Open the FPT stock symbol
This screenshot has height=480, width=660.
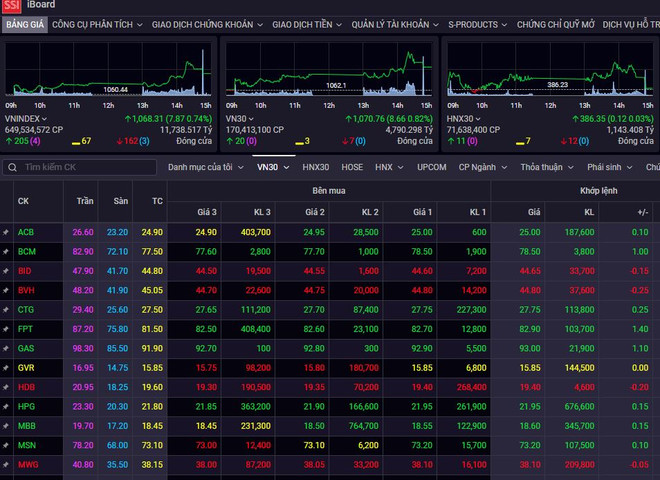click(x=25, y=329)
